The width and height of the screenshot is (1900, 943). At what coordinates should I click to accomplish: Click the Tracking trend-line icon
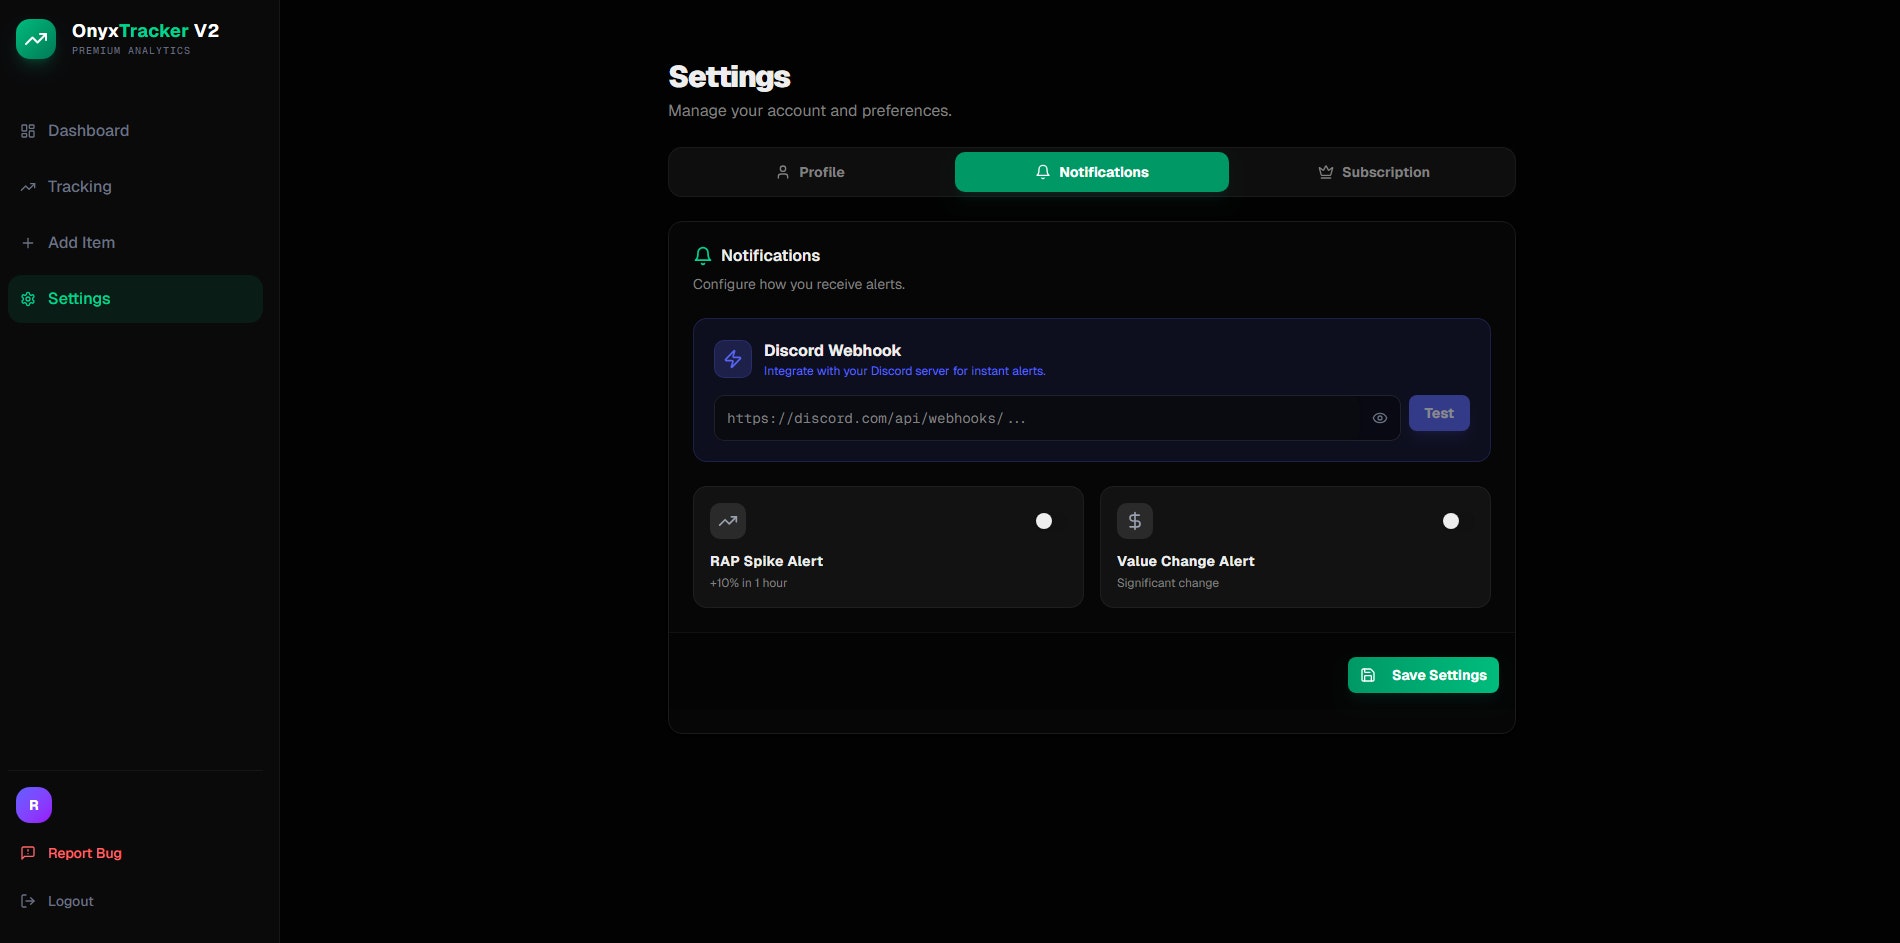(28, 186)
